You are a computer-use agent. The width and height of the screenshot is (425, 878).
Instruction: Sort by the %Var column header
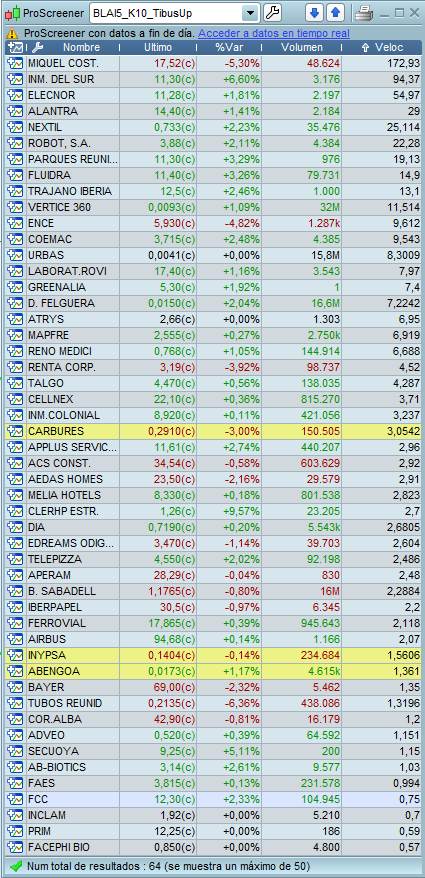(x=229, y=48)
